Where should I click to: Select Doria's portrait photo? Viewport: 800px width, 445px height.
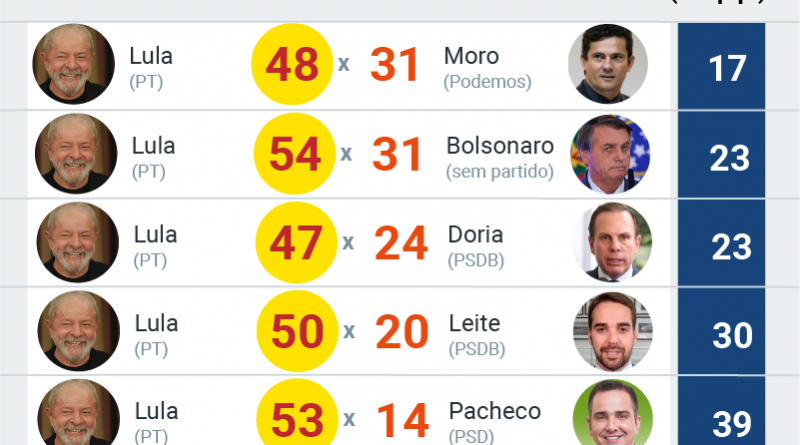(x=611, y=243)
